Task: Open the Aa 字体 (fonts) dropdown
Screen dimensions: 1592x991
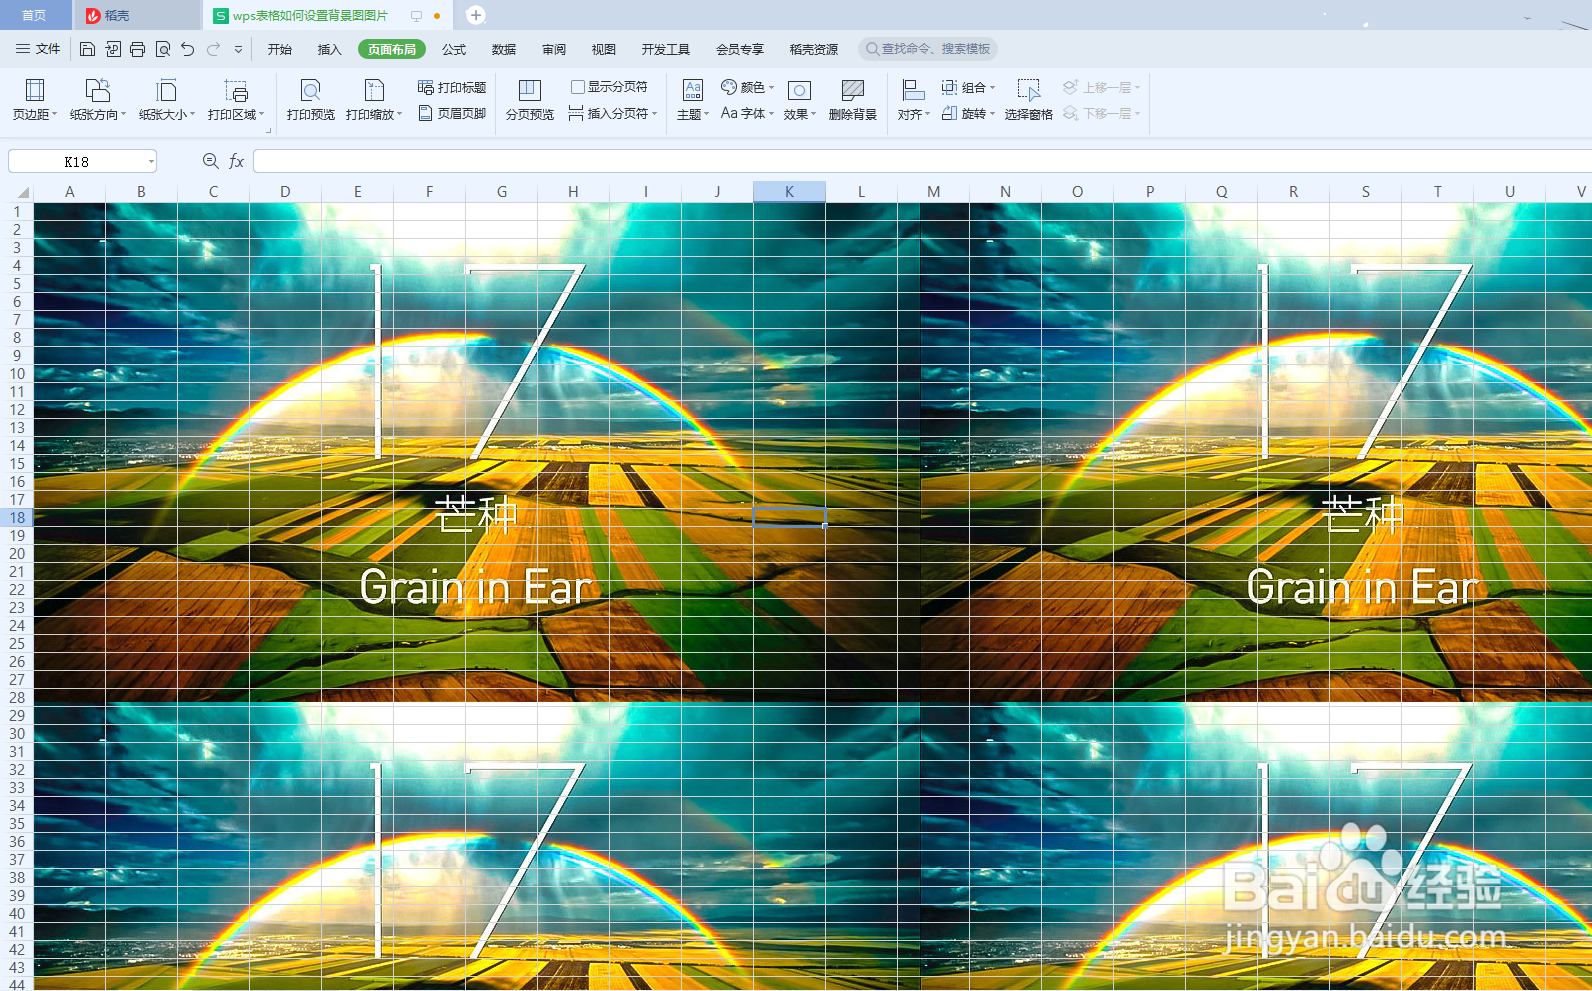Action: pyautogui.click(x=748, y=113)
